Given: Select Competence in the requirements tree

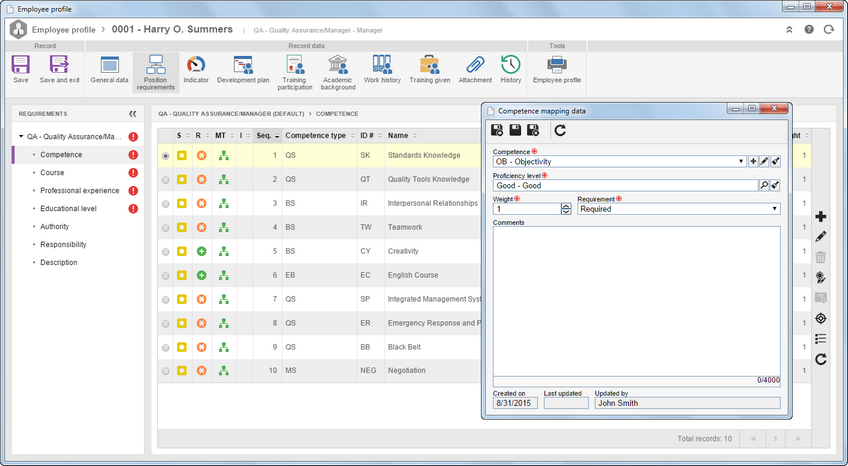Looking at the screenshot, I should point(61,155).
